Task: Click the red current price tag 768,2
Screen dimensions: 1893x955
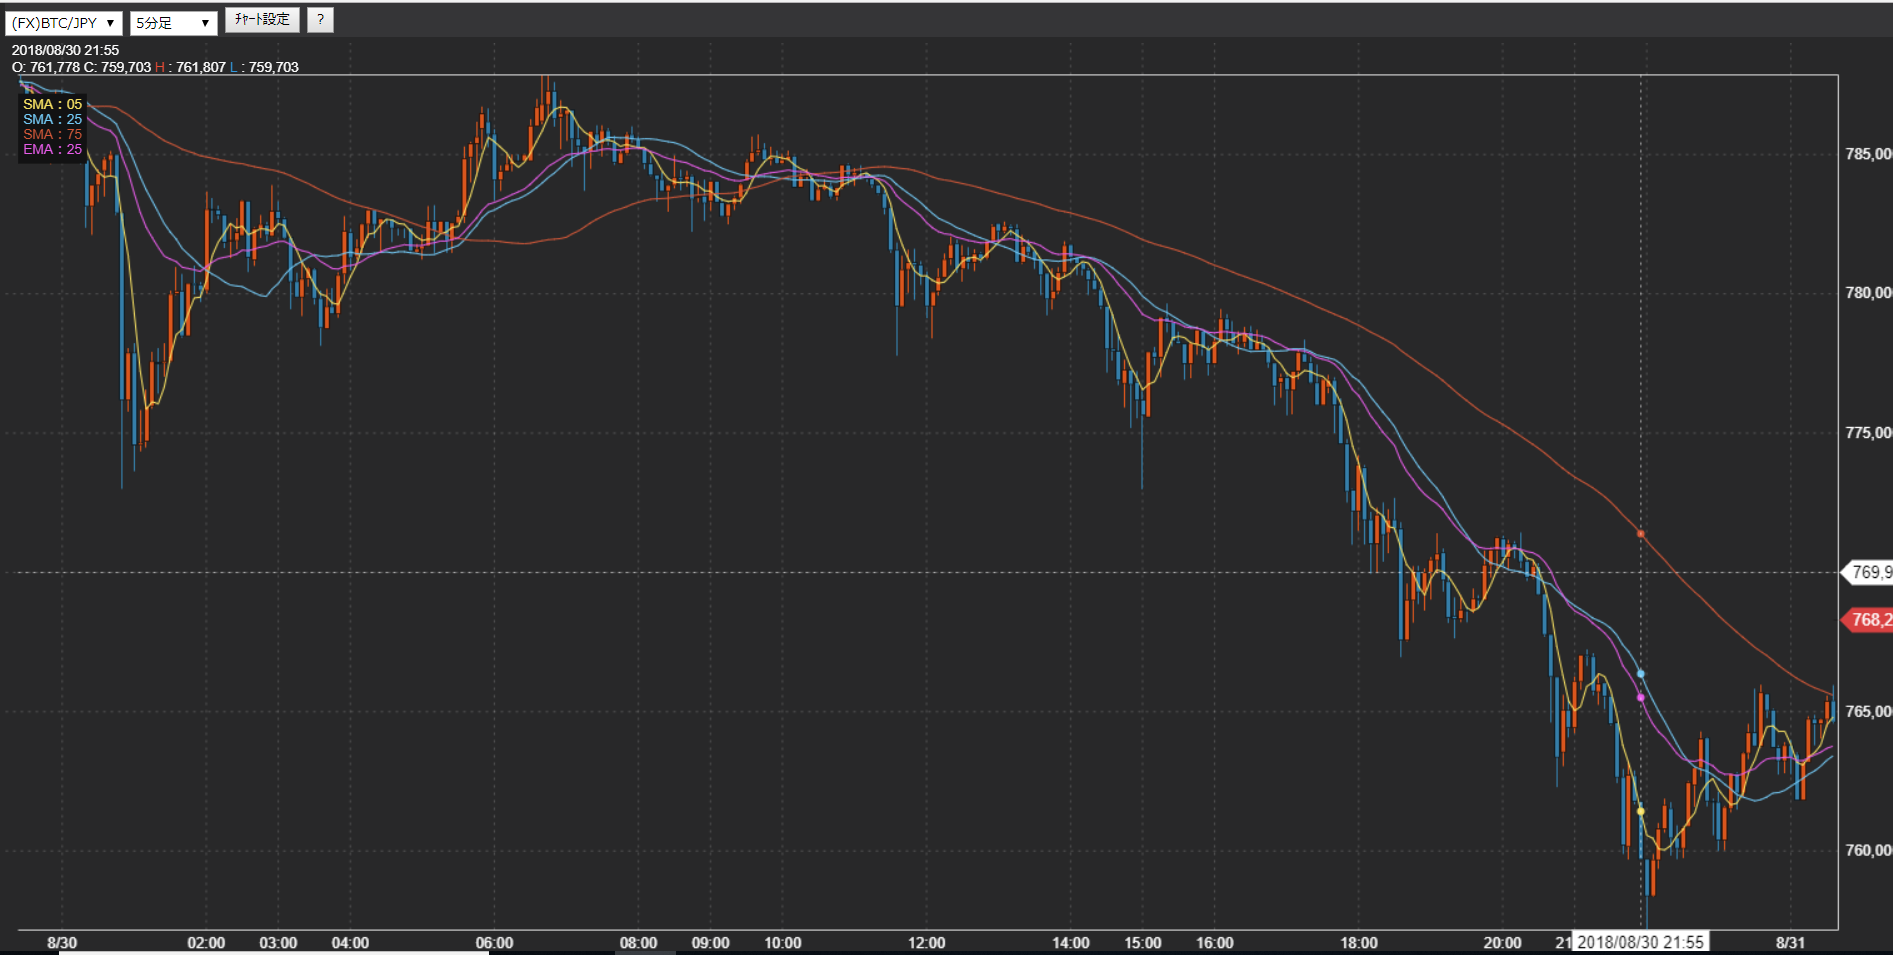Action: pos(1868,620)
